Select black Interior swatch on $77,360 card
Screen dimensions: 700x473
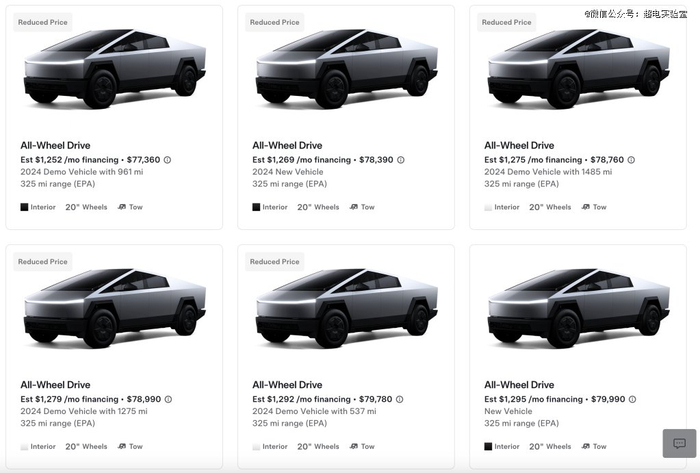coord(24,207)
